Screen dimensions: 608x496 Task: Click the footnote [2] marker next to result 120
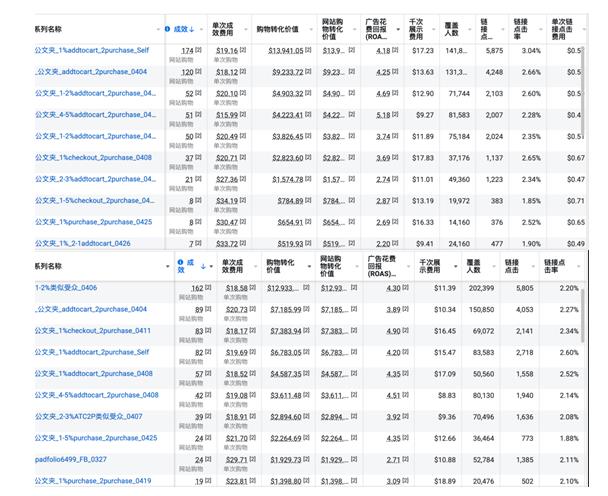coord(198,71)
